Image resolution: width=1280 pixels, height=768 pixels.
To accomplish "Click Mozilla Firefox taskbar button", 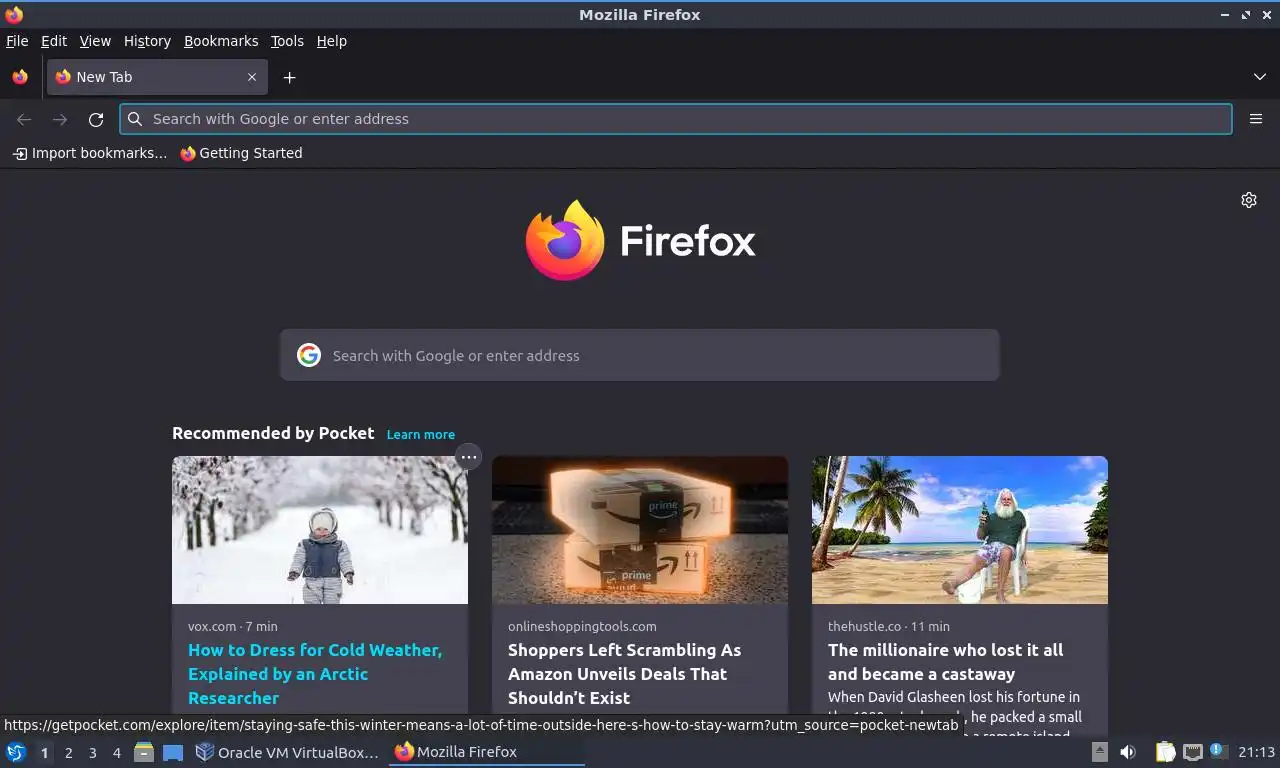I will (x=487, y=752).
